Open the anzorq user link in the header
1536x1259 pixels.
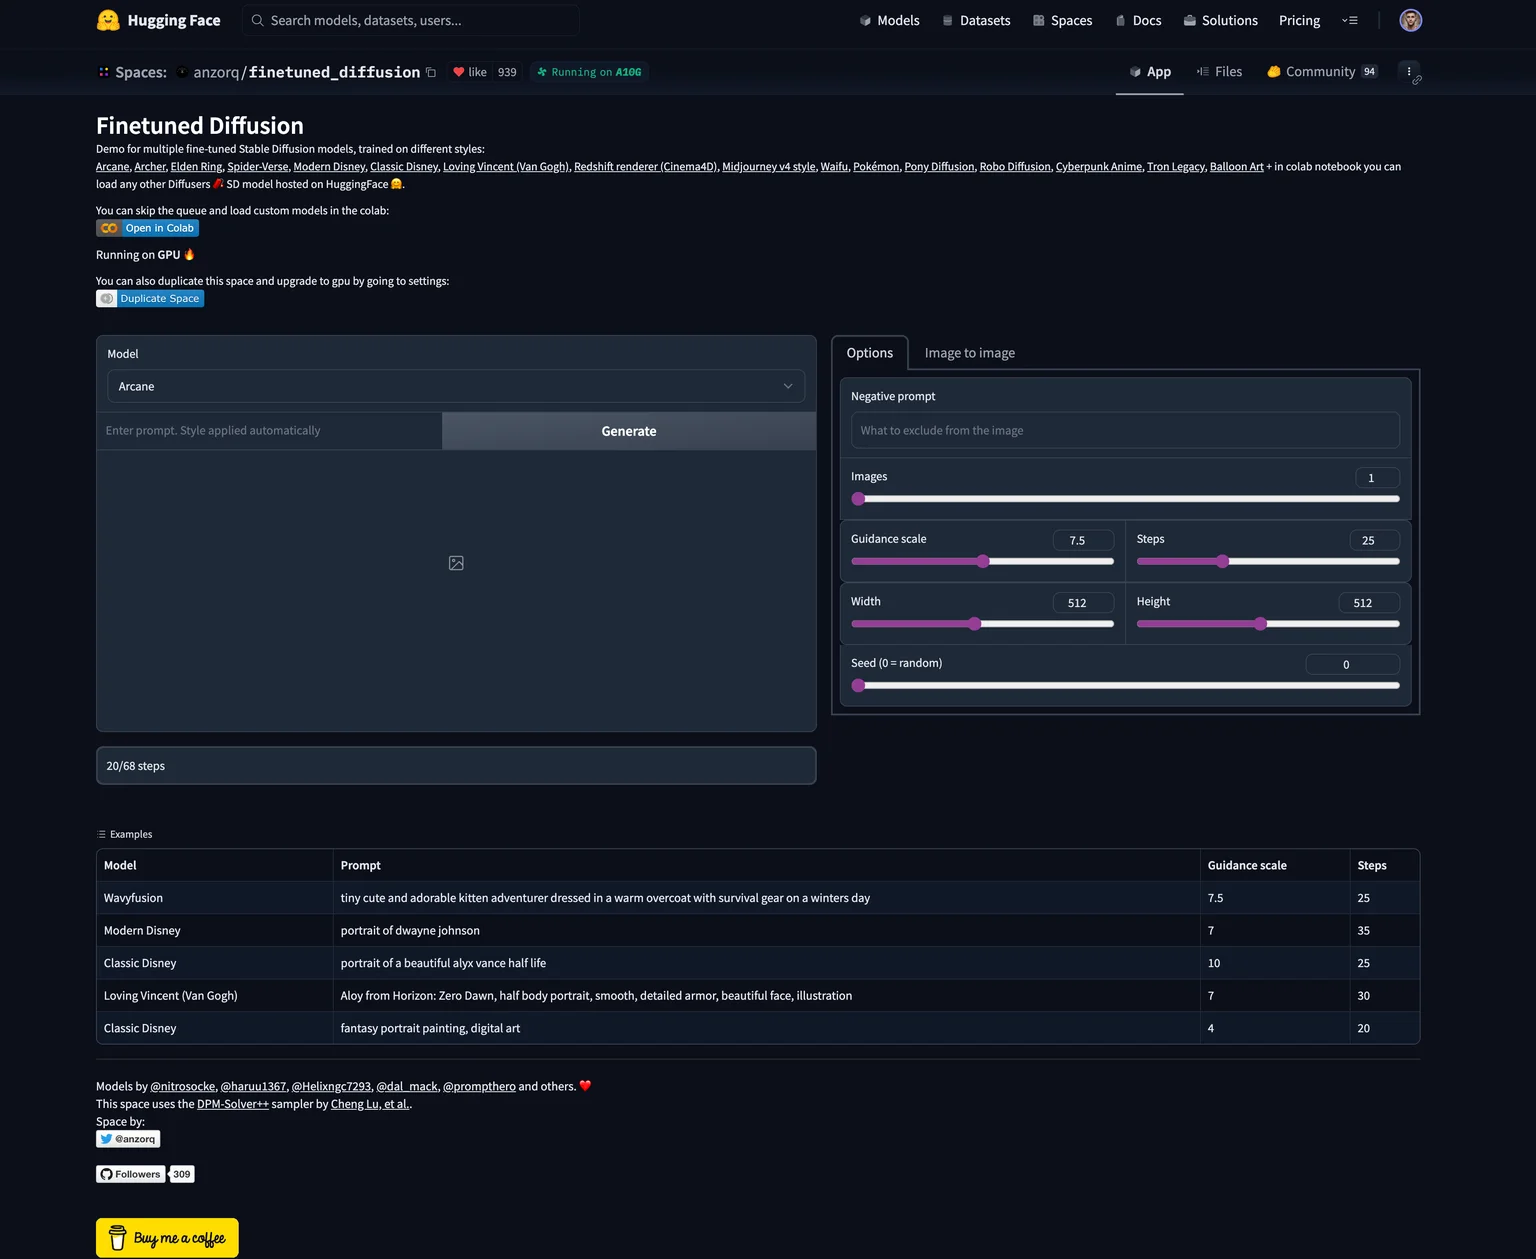216,72
